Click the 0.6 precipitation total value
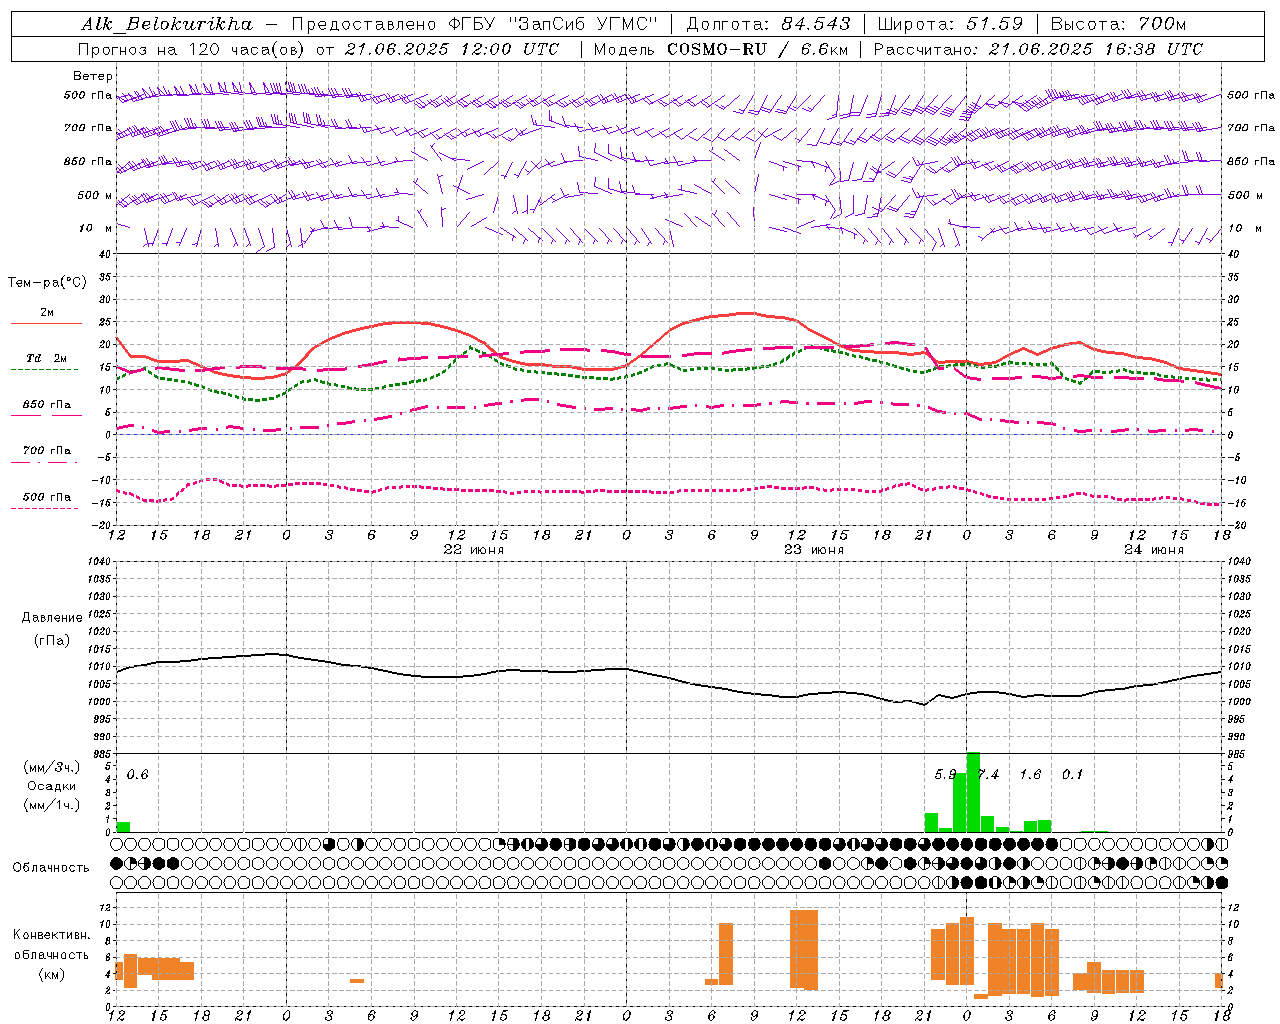The width and height of the screenshot is (1280, 1024). click(138, 775)
